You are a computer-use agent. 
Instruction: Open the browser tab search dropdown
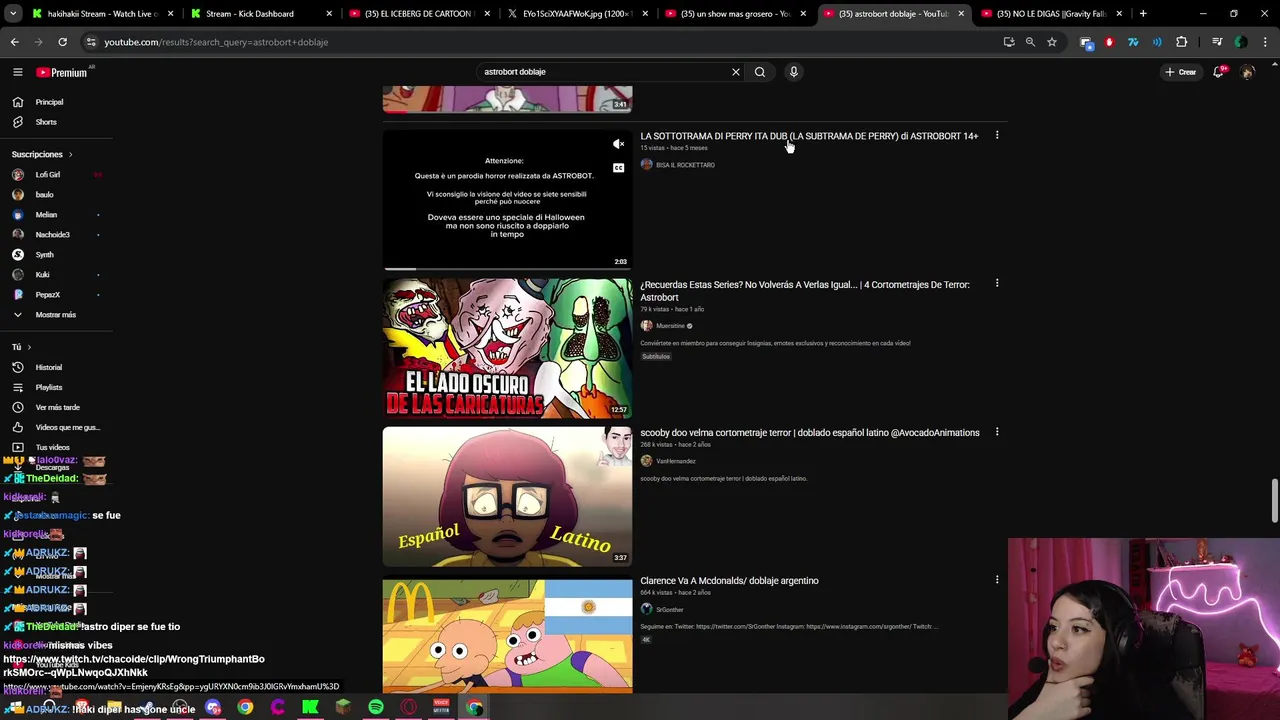pyautogui.click(x=14, y=14)
